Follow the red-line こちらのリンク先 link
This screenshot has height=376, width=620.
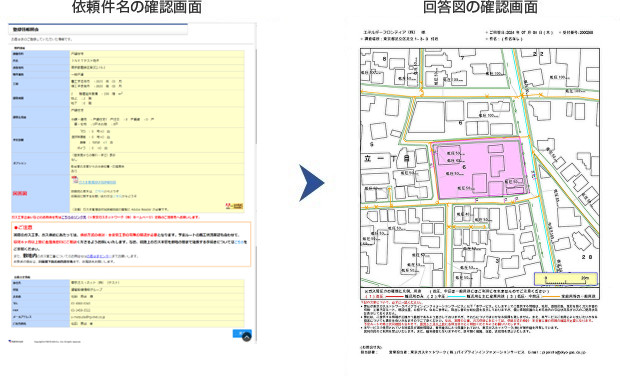click(74, 217)
